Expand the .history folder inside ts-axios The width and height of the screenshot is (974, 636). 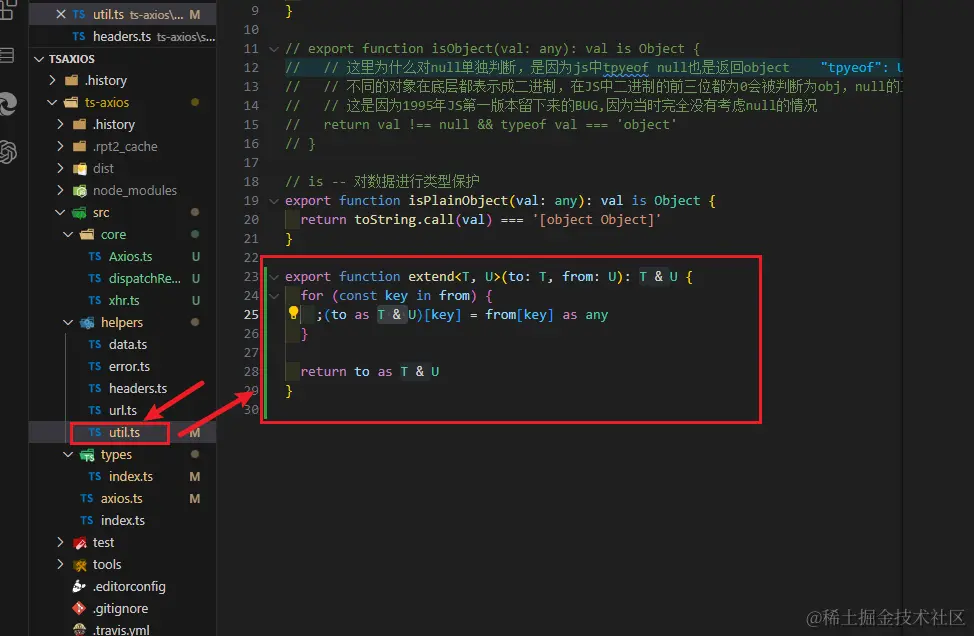60,124
